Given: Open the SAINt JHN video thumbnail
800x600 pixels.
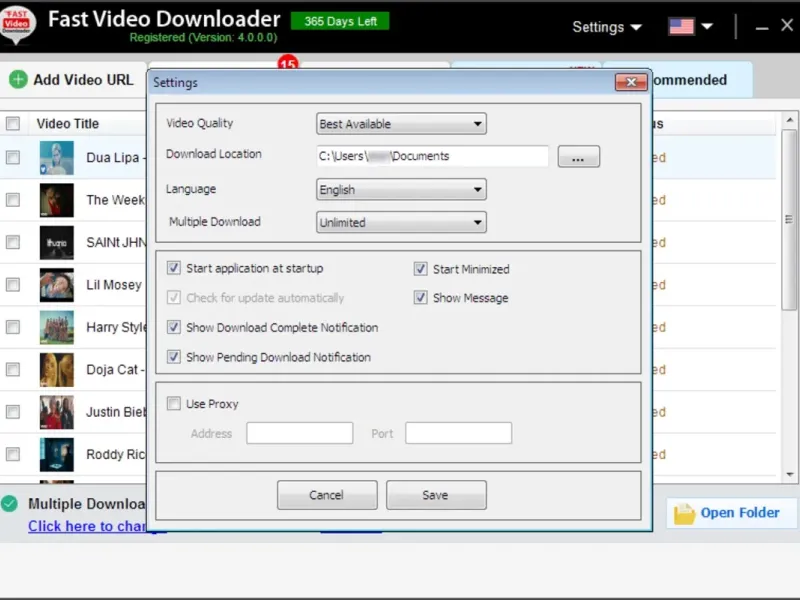Looking at the screenshot, I should pos(57,243).
